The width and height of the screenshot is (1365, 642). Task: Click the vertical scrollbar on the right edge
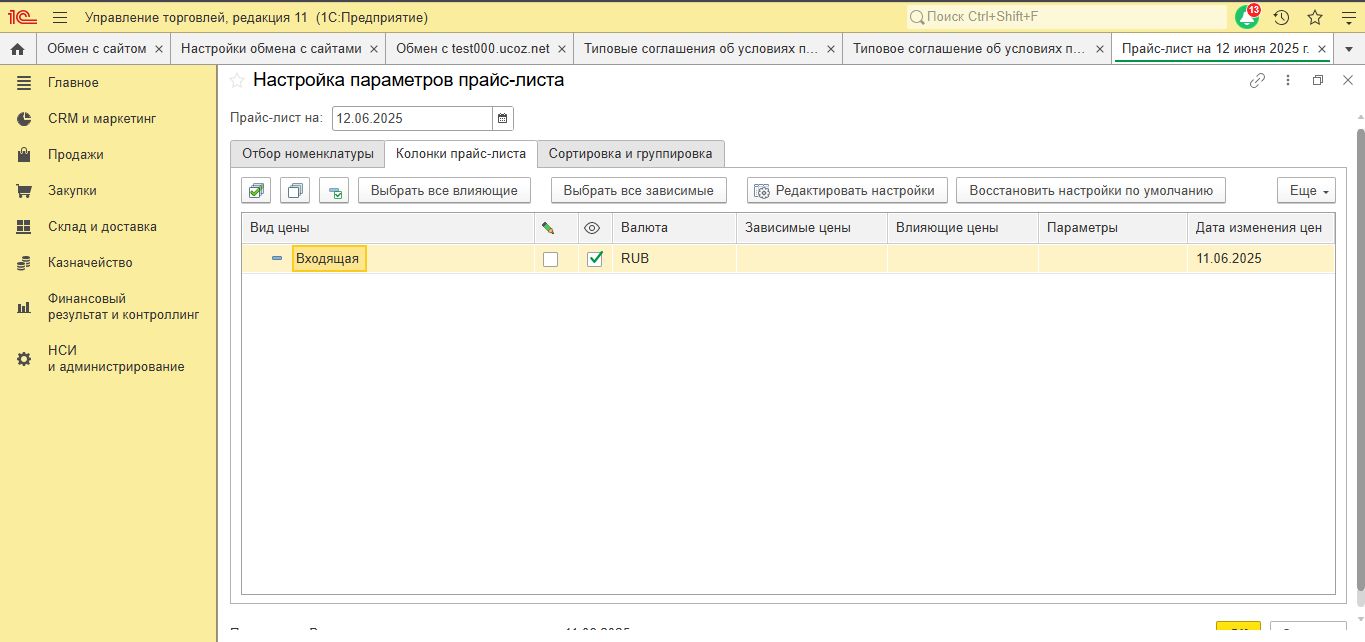pos(1359,360)
